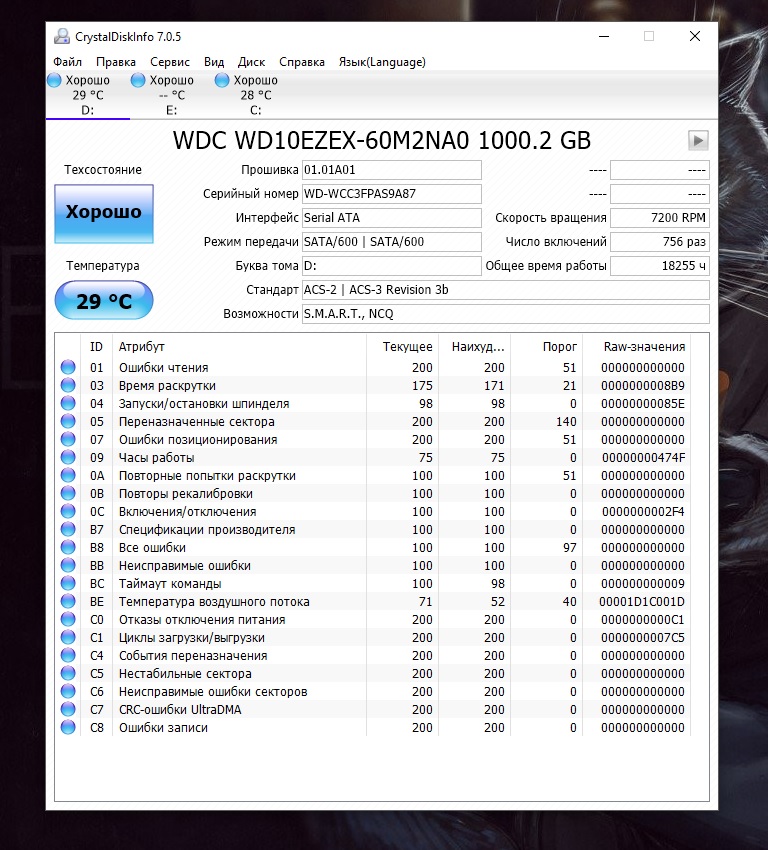Click status circle for Повторные попытки раскрутки

[x=68, y=475]
